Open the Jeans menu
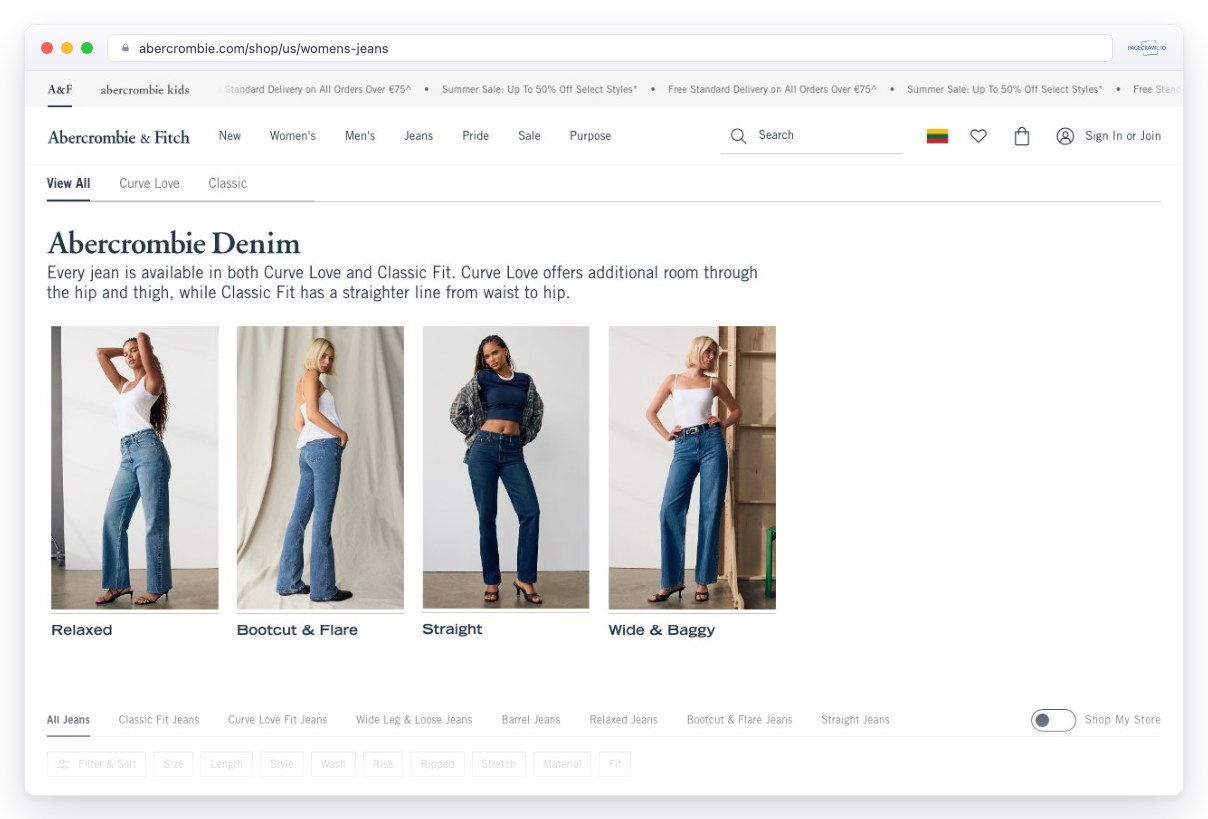1208x819 pixels. click(419, 136)
